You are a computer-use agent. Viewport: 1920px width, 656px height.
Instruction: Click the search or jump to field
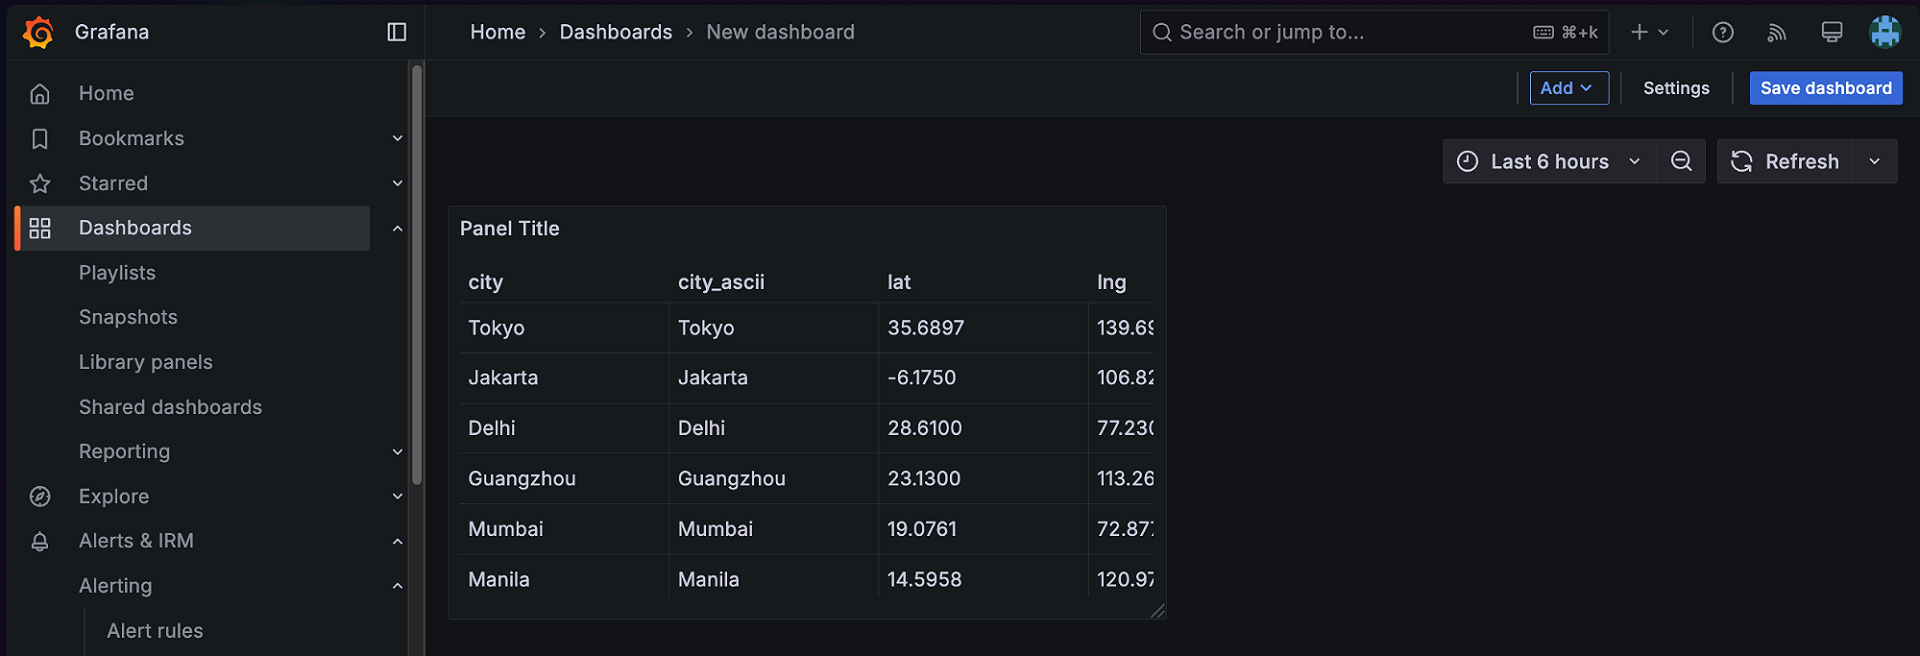pyautogui.click(x=1340, y=32)
